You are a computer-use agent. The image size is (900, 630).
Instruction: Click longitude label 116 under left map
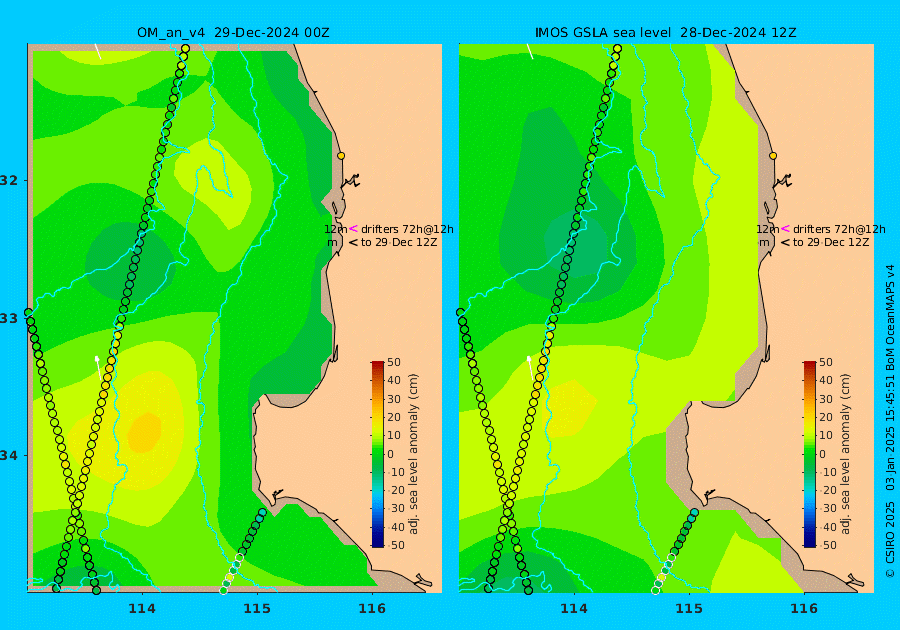click(x=372, y=609)
